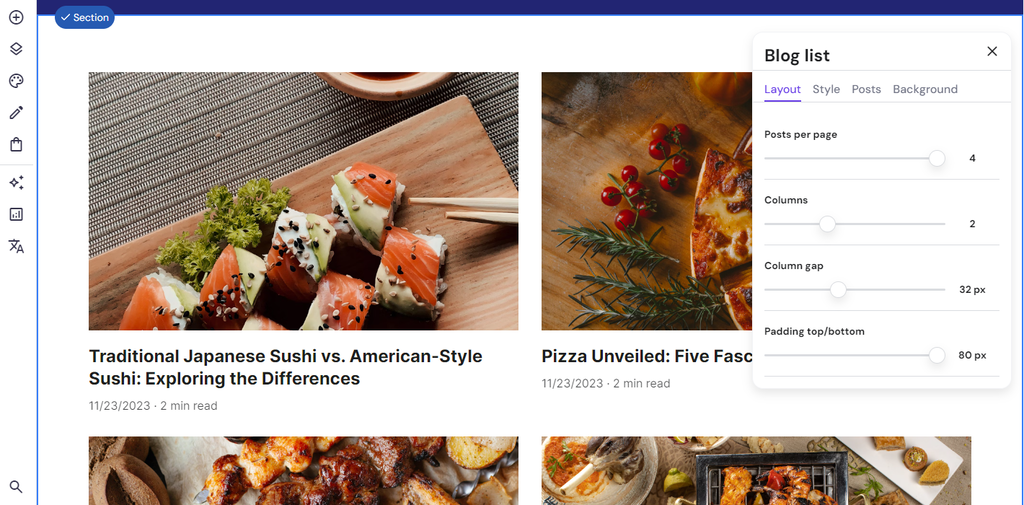Click the Section badge button
The height and width of the screenshot is (505, 1024).
tap(84, 18)
